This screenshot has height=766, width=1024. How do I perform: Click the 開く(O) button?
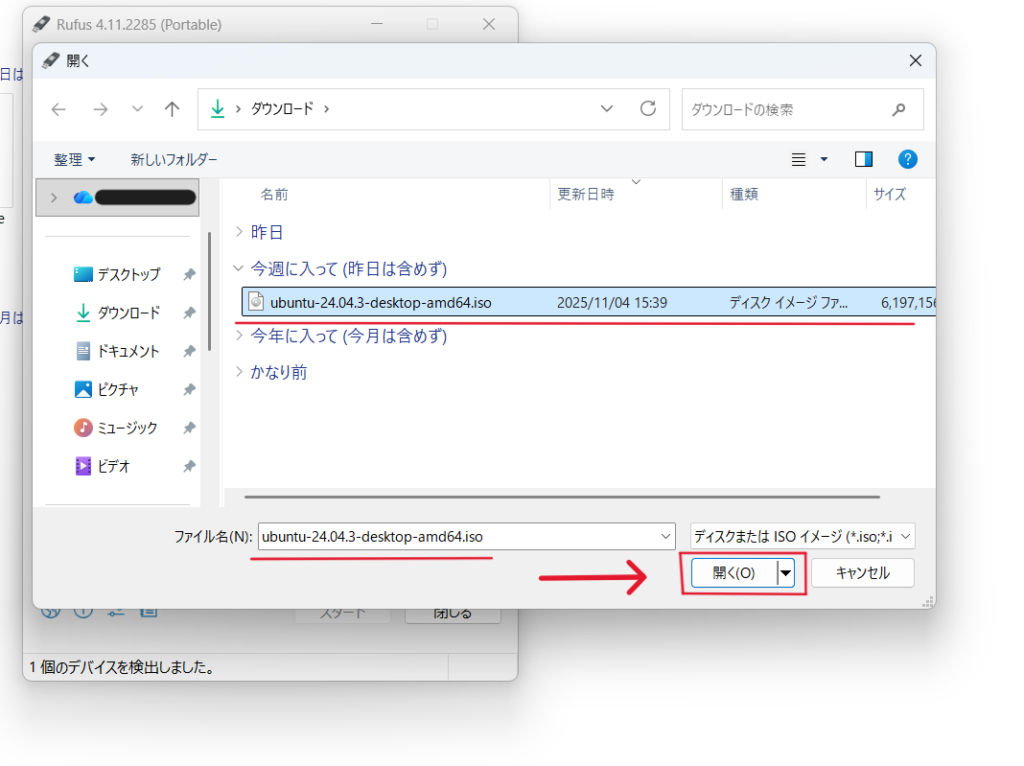734,573
